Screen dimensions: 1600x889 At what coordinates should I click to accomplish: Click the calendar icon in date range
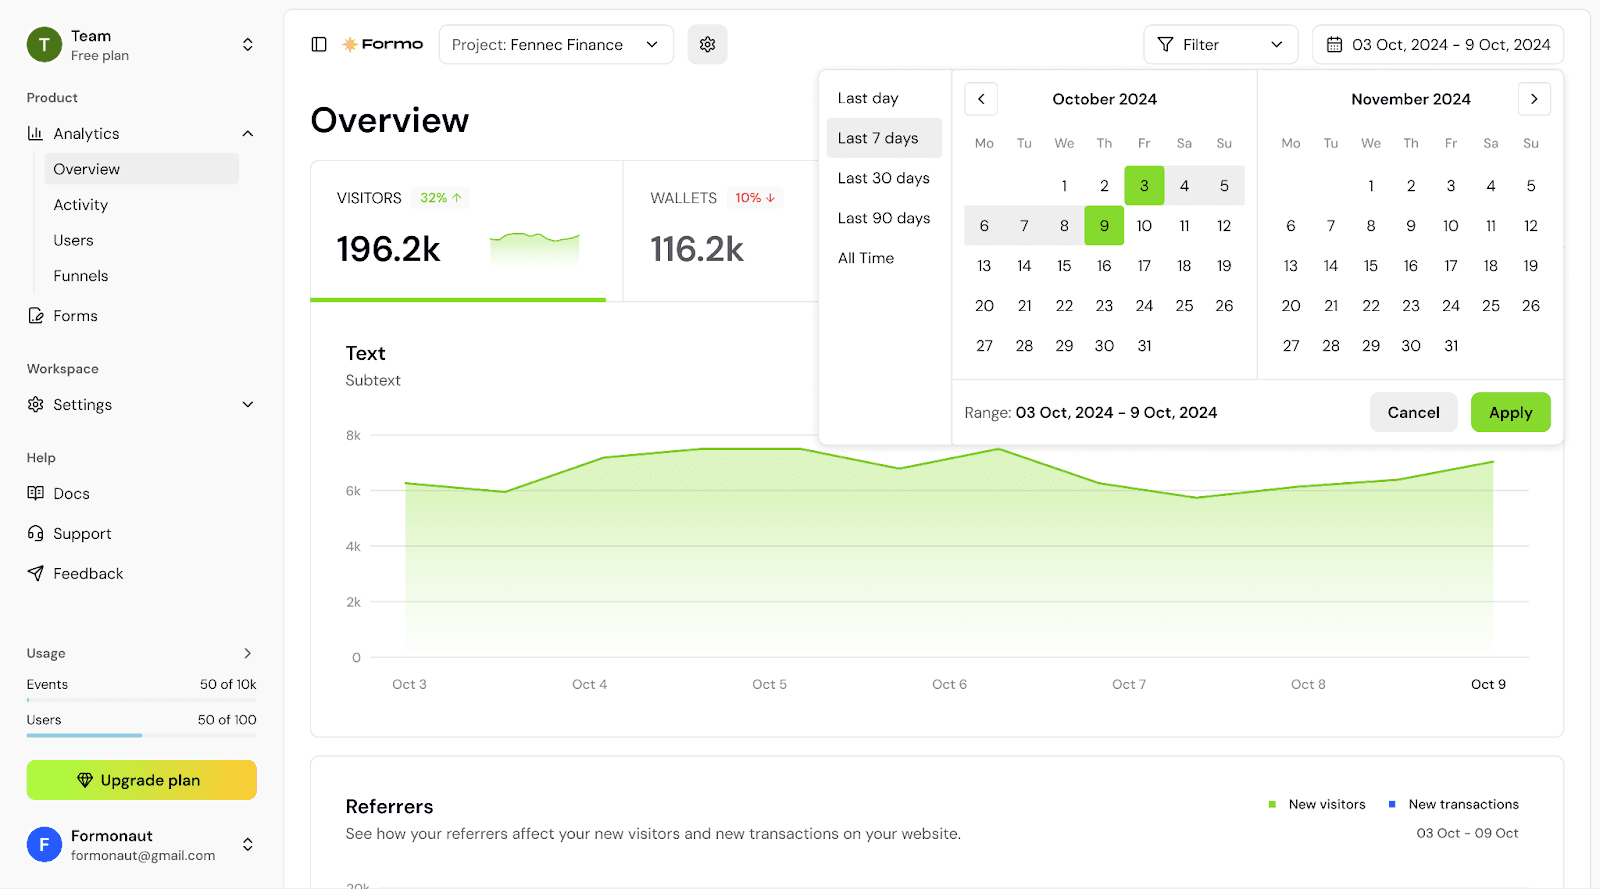1334,45
